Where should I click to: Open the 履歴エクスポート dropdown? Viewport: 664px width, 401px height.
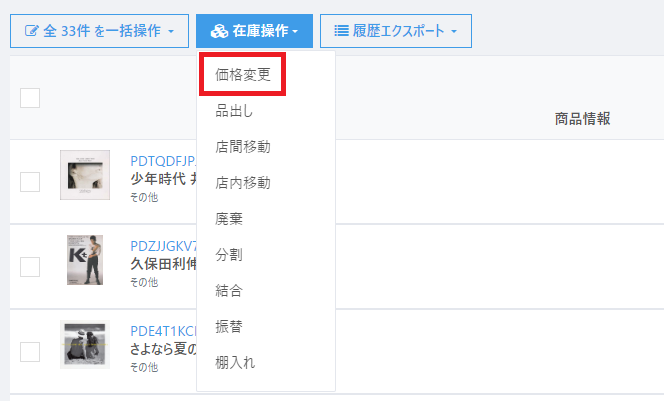pyautogui.click(x=395, y=31)
